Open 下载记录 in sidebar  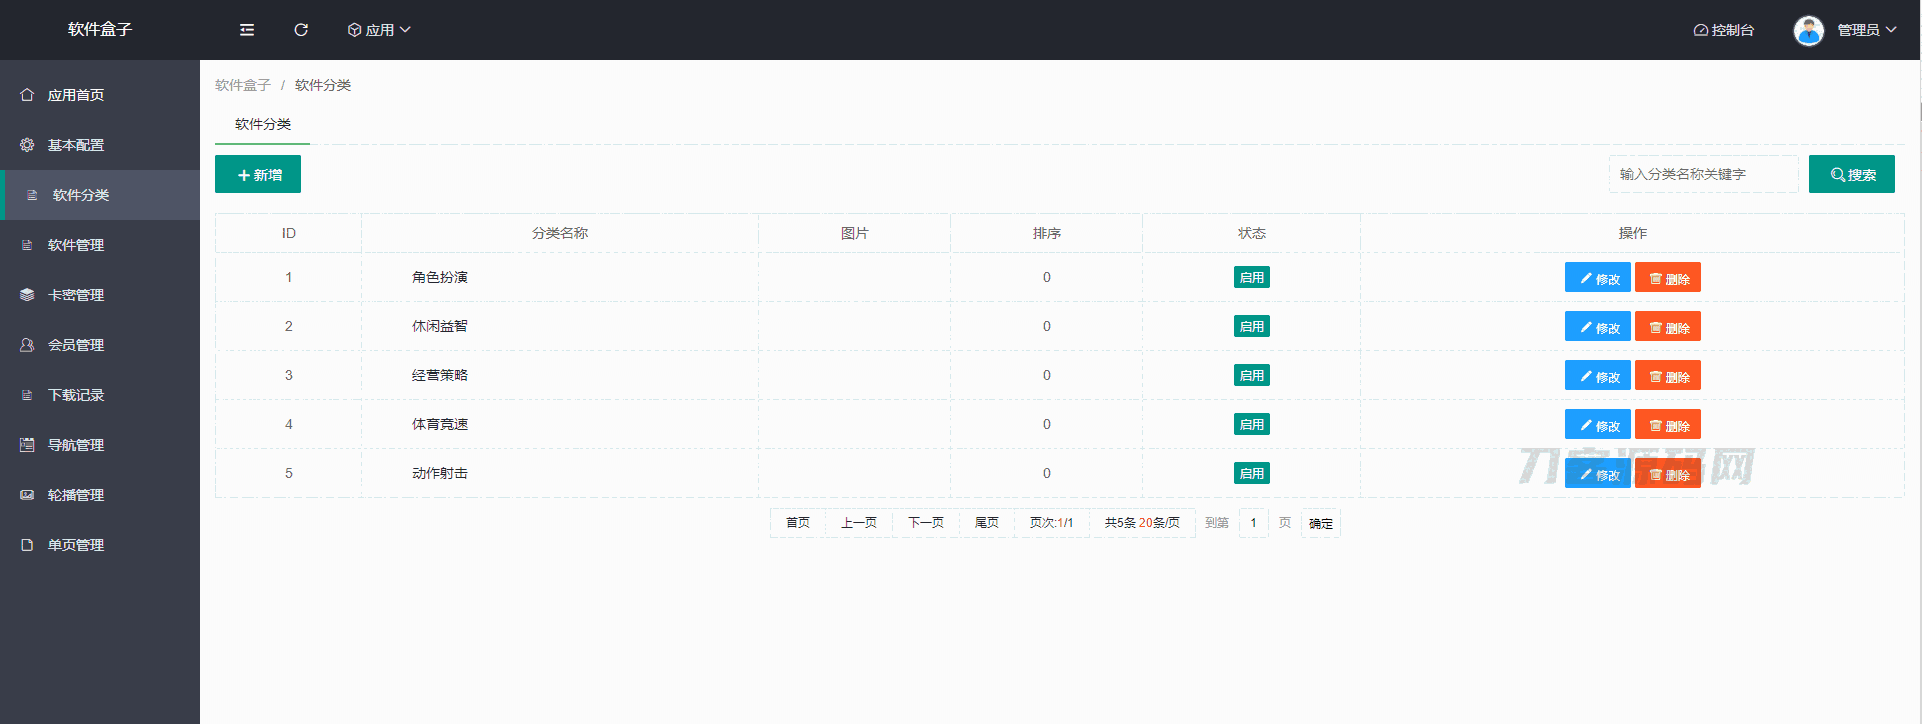pyautogui.click(x=100, y=395)
